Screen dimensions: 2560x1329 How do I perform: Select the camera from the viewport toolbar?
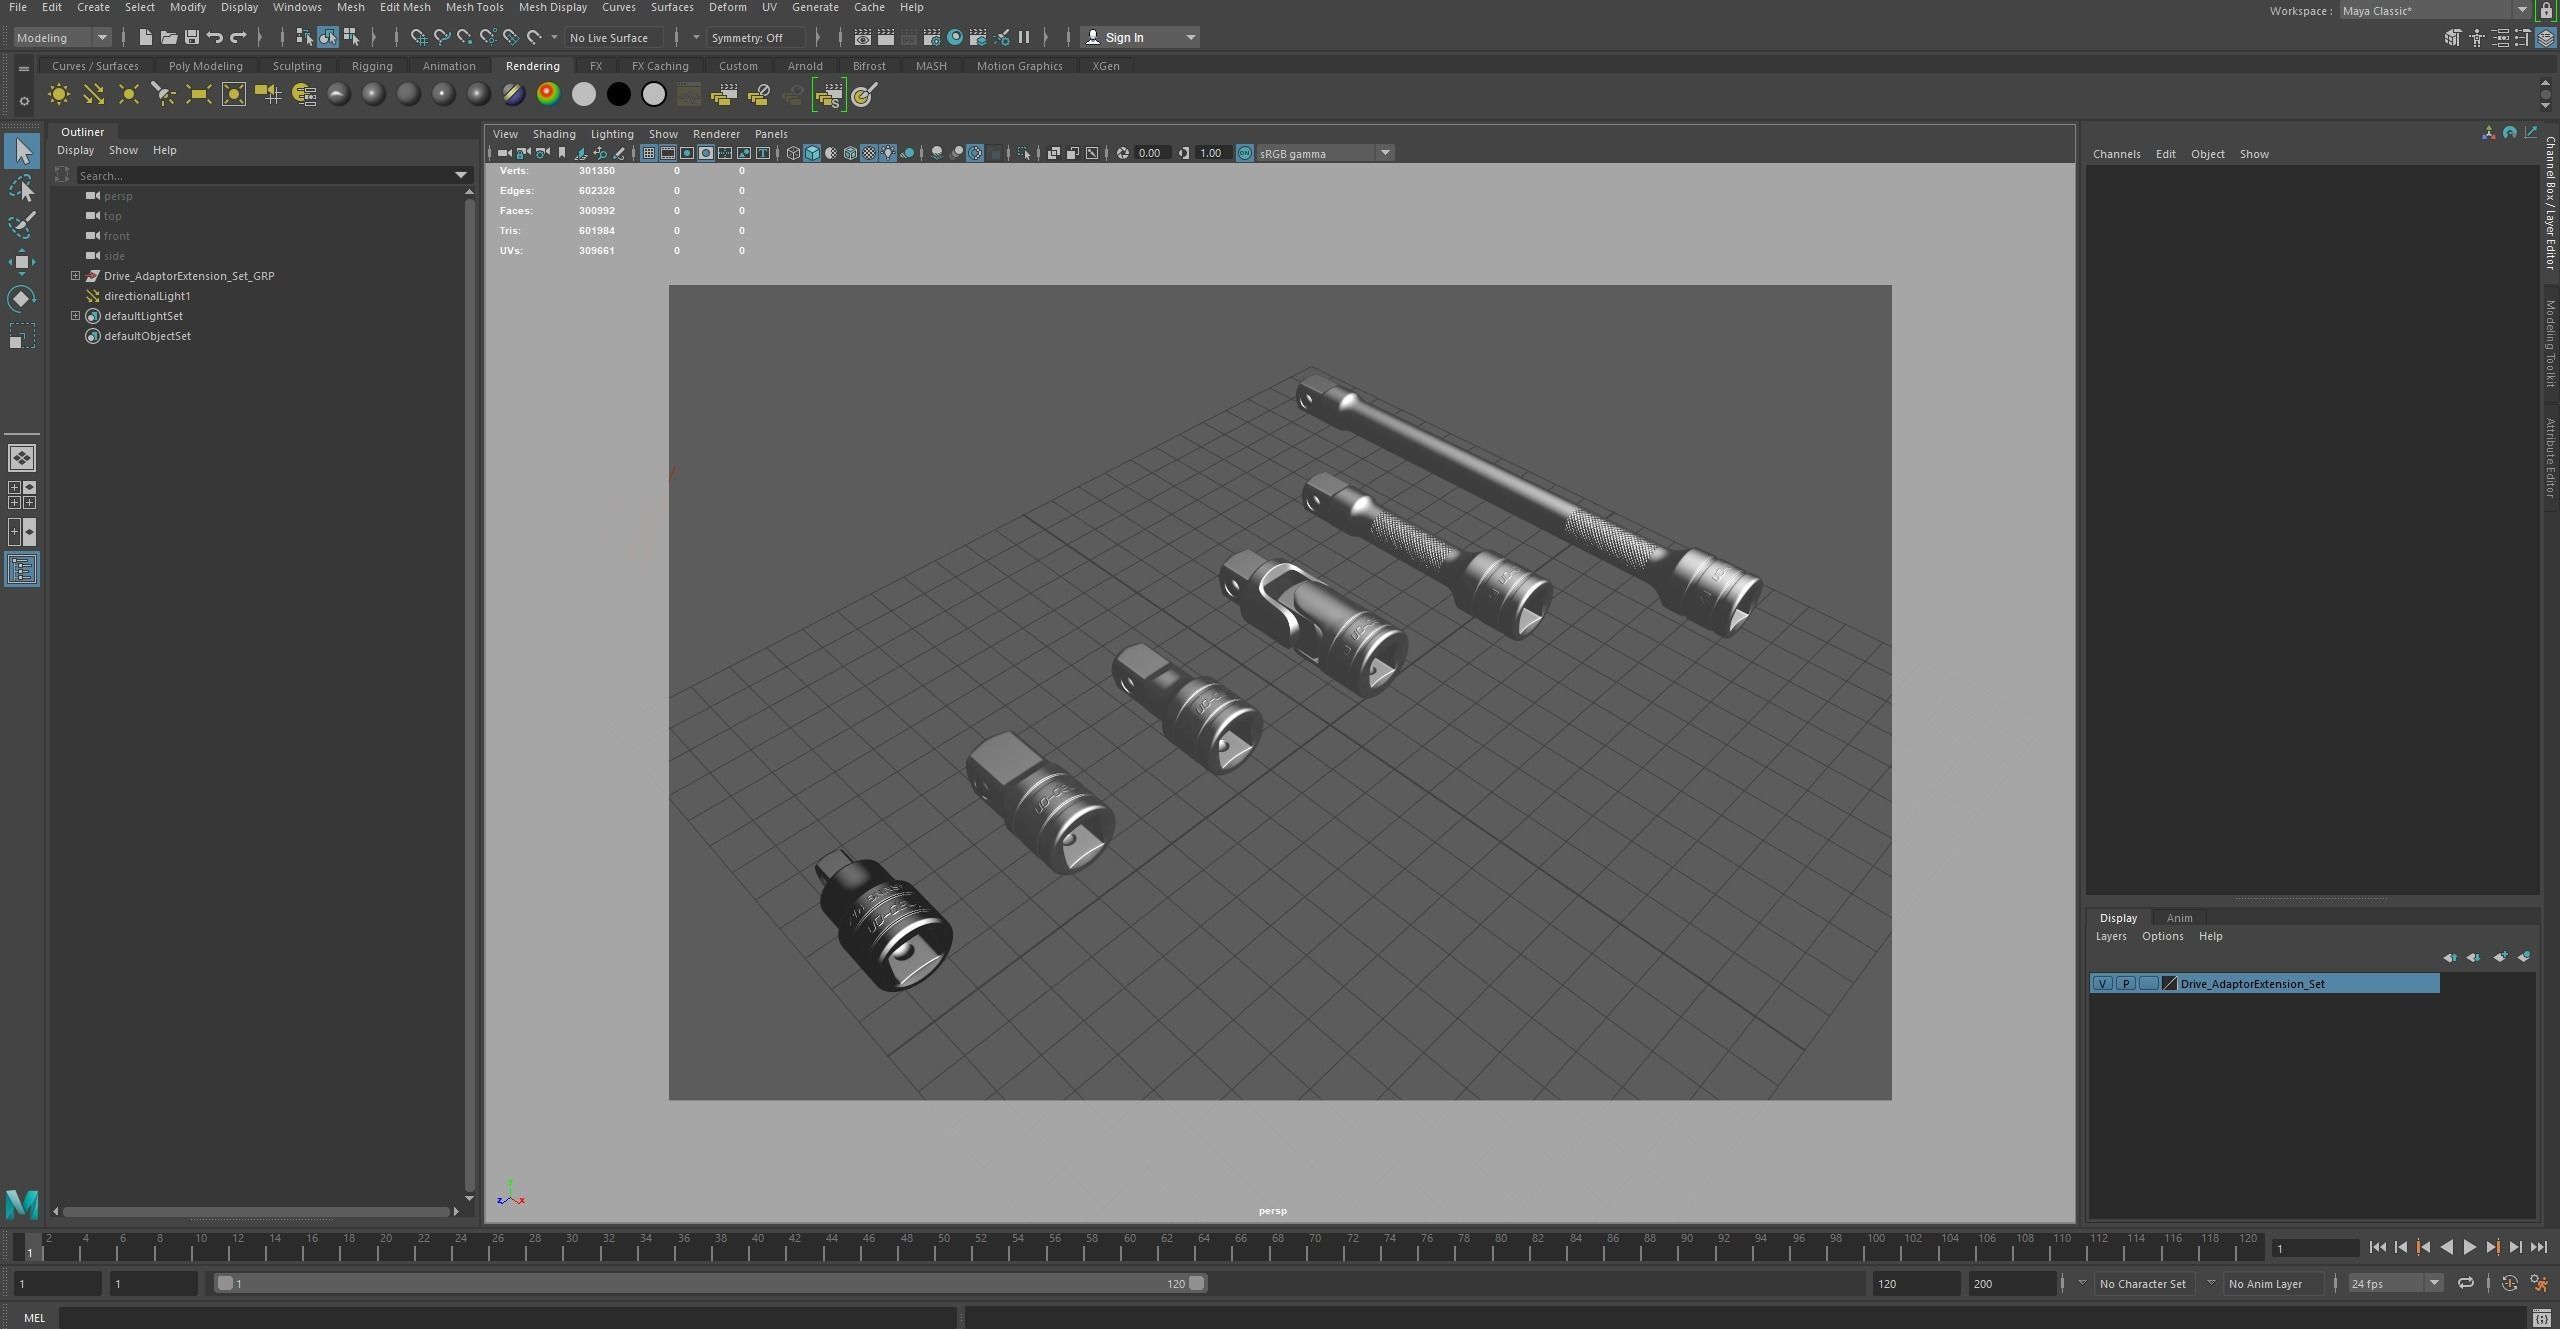click(504, 153)
